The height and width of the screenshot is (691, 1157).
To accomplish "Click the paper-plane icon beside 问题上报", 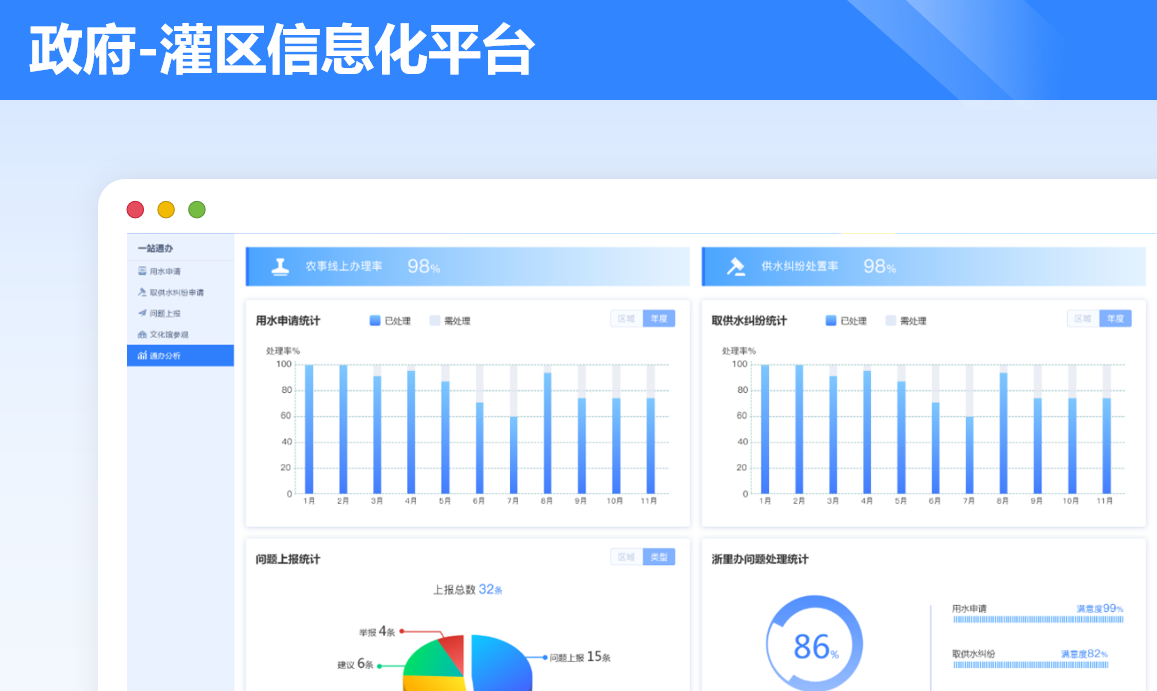I will (142, 313).
